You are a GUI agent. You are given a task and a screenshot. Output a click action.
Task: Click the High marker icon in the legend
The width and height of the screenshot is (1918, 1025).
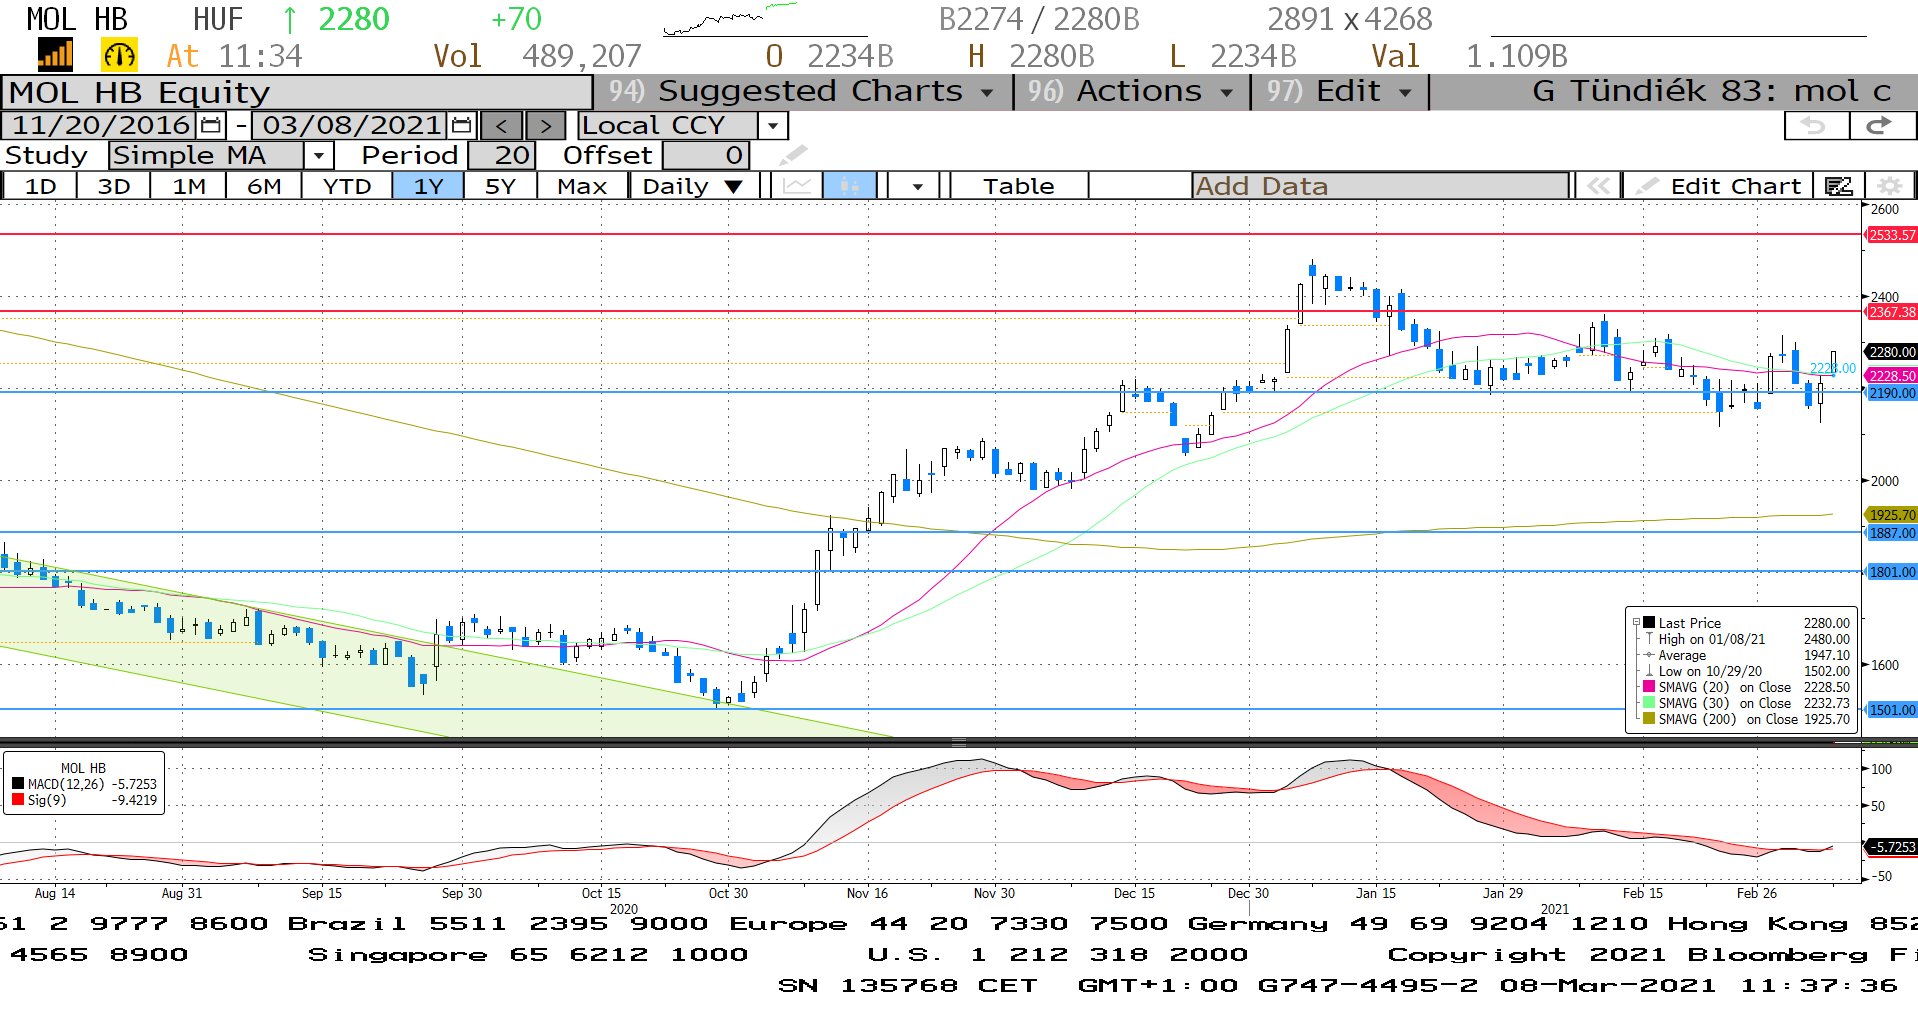(1649, 639)
